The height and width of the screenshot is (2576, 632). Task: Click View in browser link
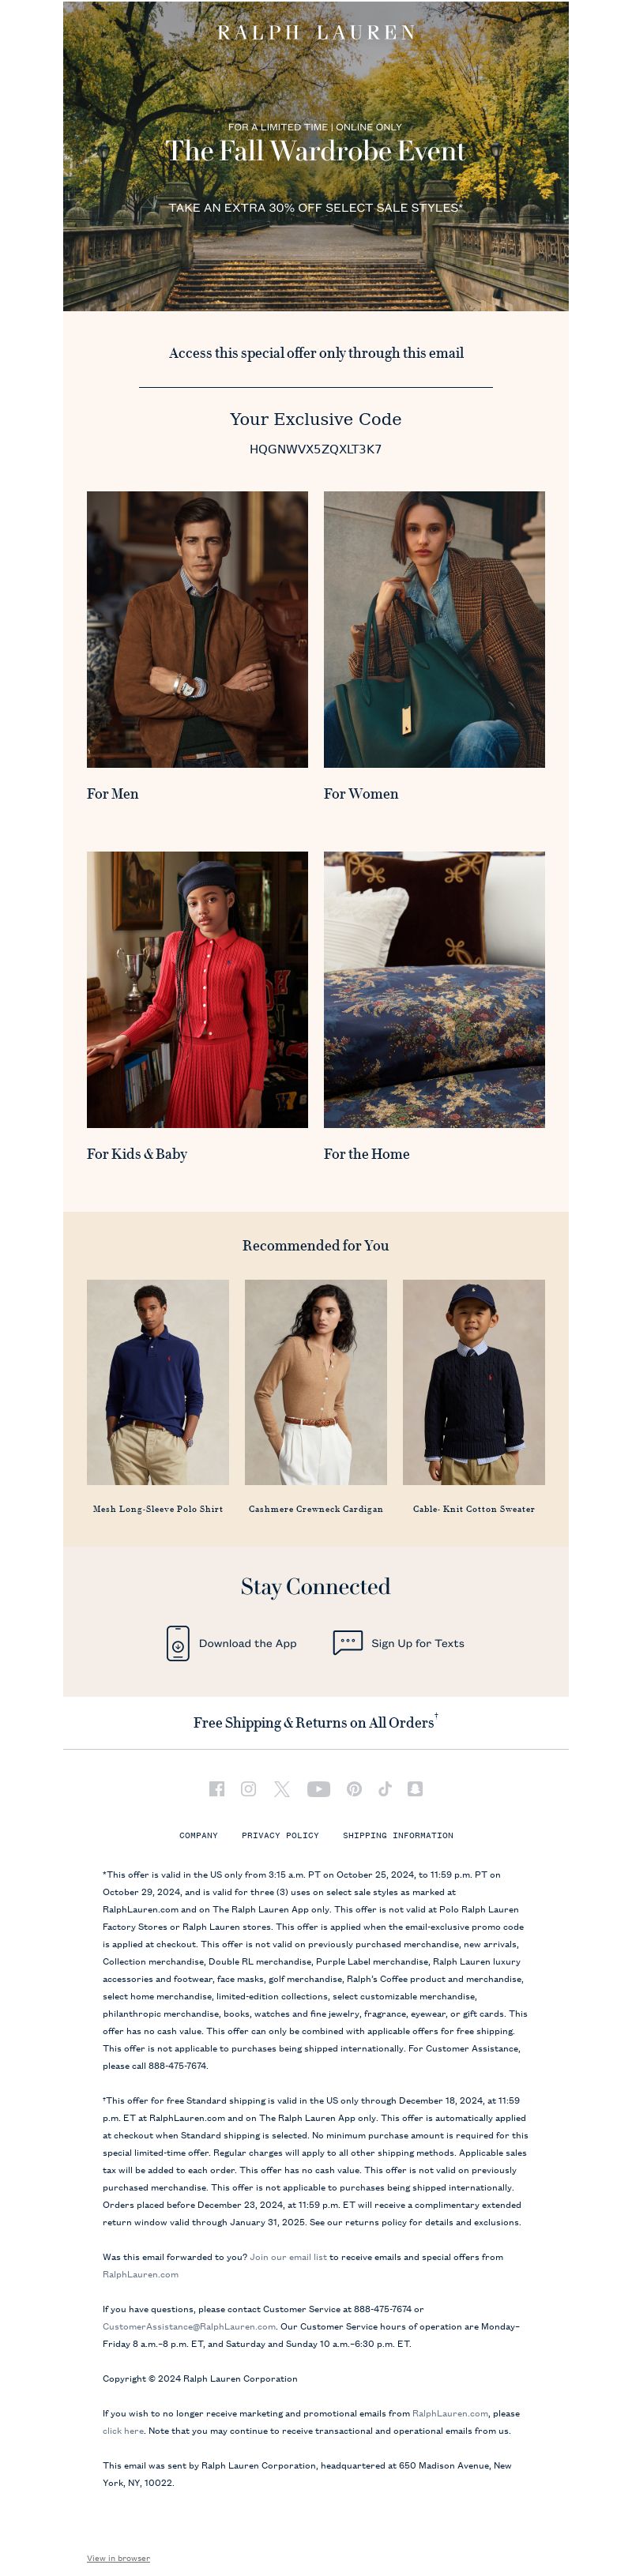(x=118, y=2558)
